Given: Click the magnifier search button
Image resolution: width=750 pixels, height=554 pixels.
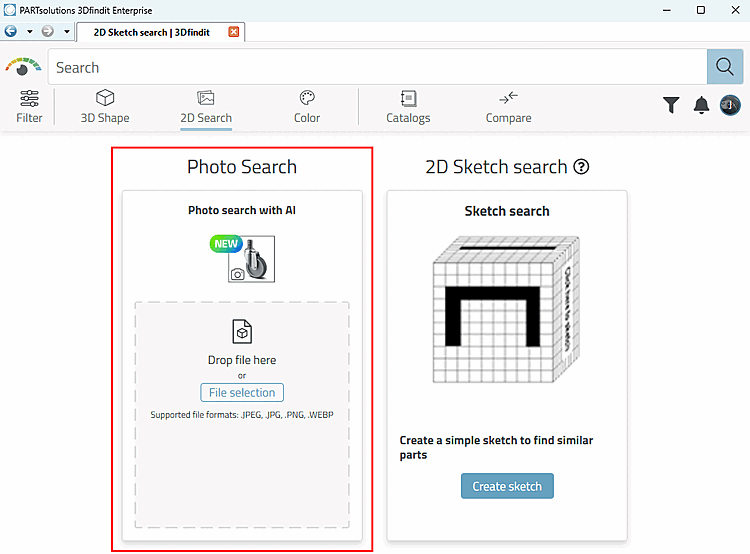Looking at the screenshot, I should pyautogui.click(x=724, y=67).
